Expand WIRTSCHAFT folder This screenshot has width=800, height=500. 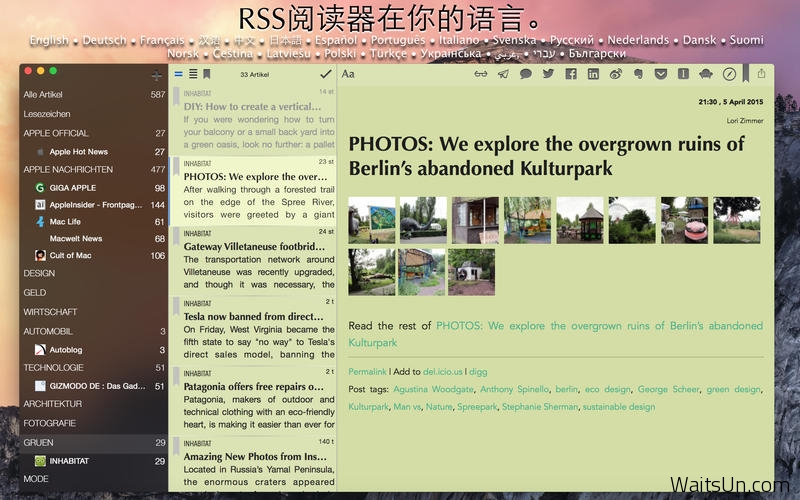(94, 312)
